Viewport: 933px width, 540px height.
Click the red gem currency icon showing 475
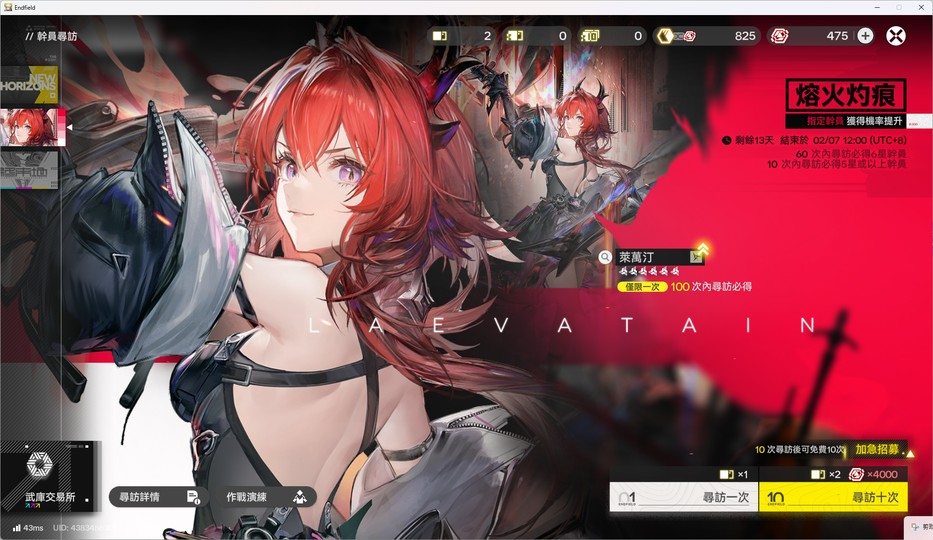780,36
